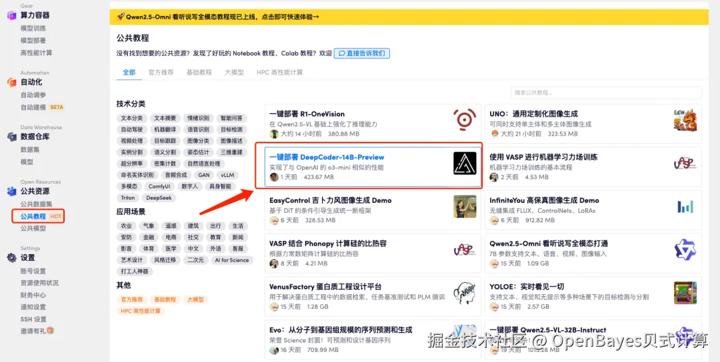The width and height of the screenshot is (720, 362).
Task: Click the 设置 gear icon in sidebar
Action: pos(12,258)
